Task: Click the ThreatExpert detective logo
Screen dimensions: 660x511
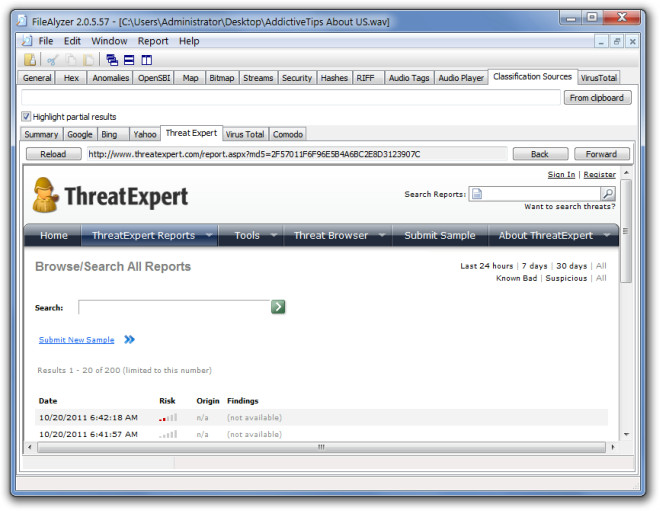Action: tap(45, 195)
